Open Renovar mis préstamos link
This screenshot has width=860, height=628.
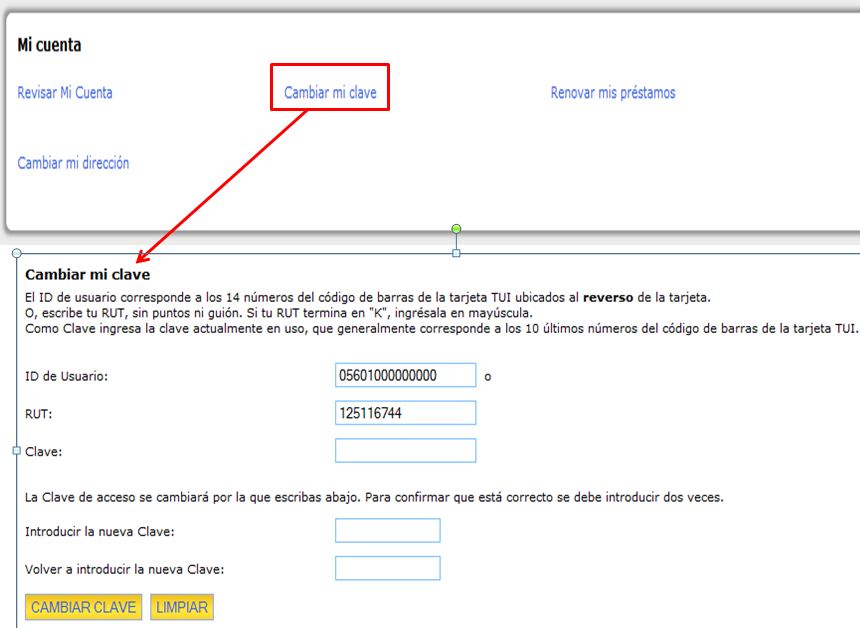[x=612, y=93]
